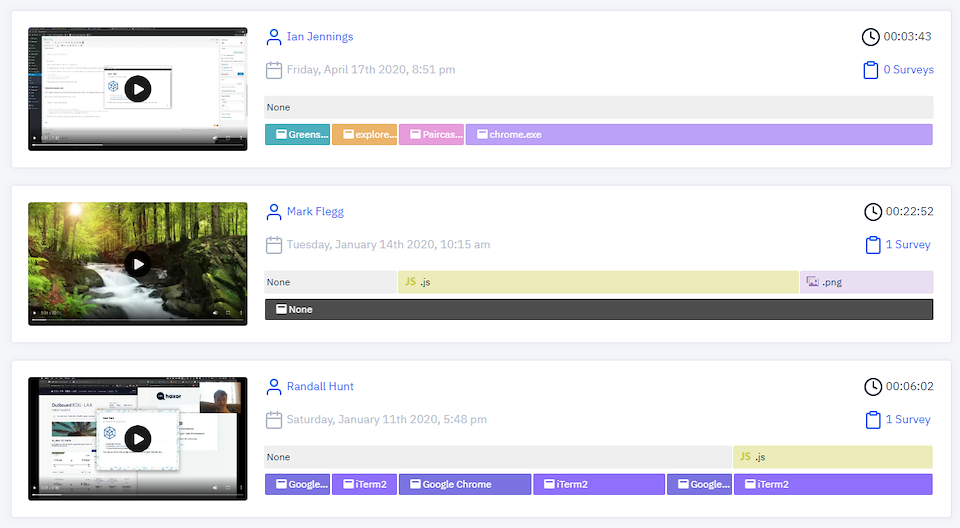This screenshot has width=960, height=528.
Task: Select gray None segment in Randall Hunt card
Action: pyautogui.click(x=498, y=457)
